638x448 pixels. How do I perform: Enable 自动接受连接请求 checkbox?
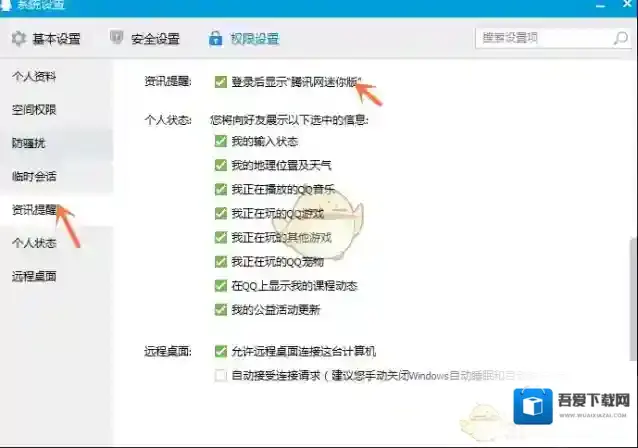pyautogui.click(x=221, y=375)
